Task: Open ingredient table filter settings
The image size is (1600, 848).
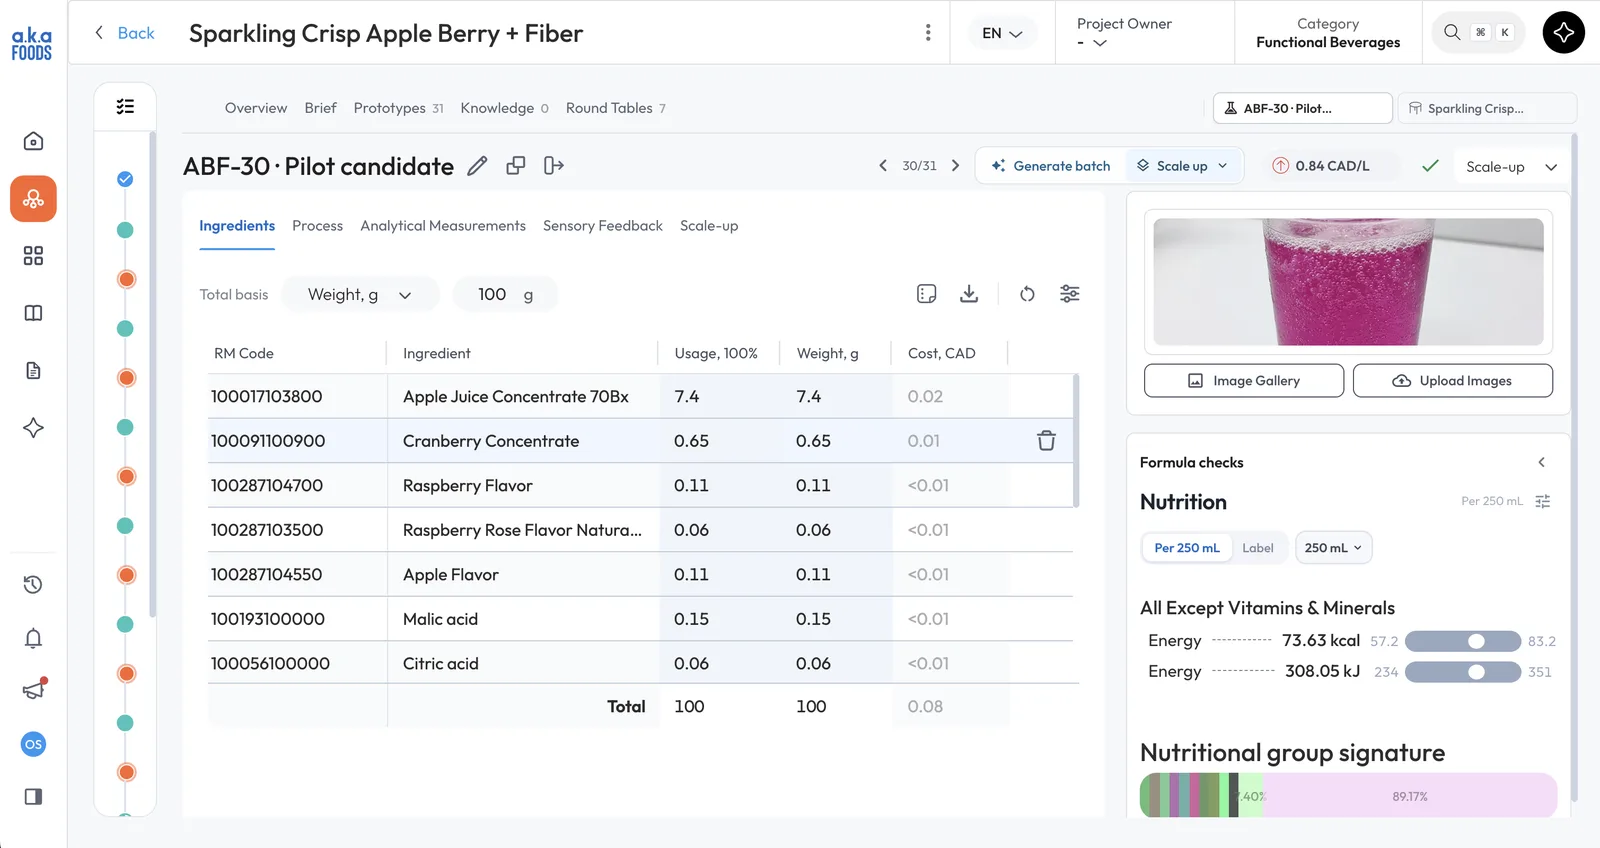Action: pos(1070,294)
